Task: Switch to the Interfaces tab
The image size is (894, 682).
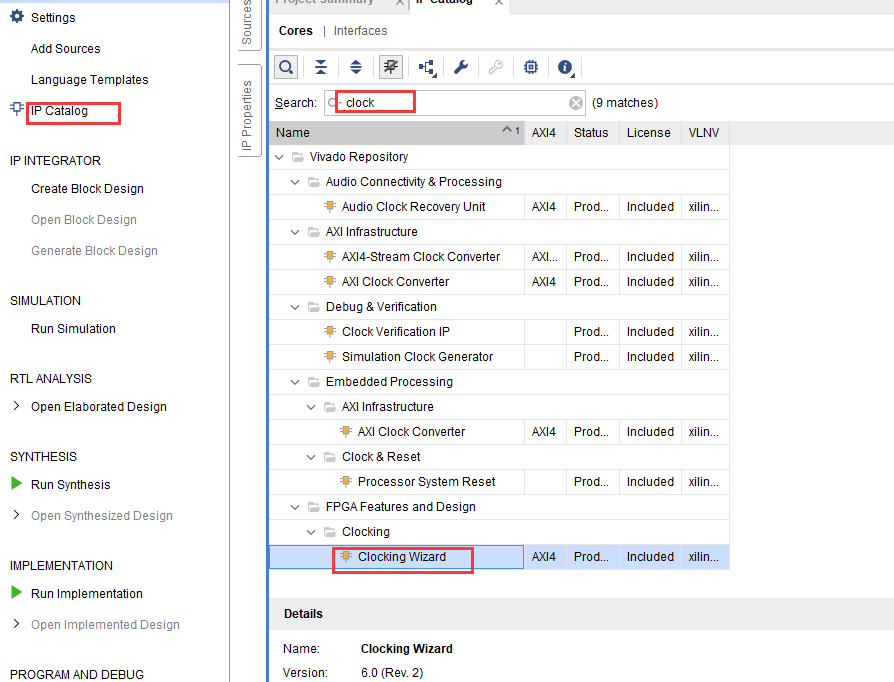Action: click(360, 31)
